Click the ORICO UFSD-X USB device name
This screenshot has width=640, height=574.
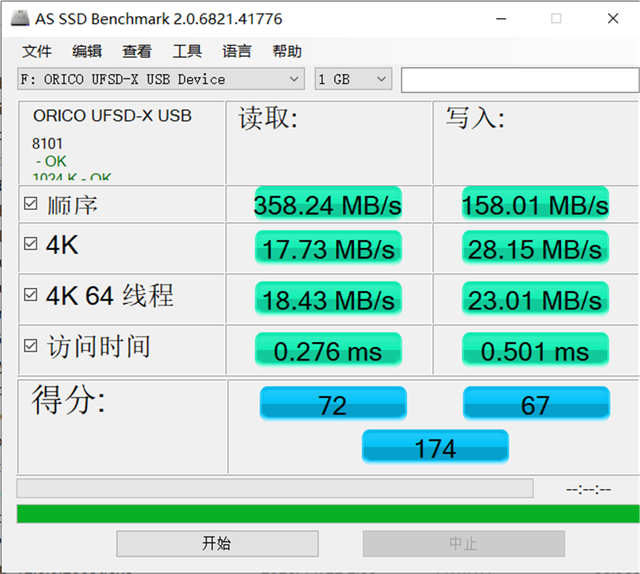click(112, 116)
